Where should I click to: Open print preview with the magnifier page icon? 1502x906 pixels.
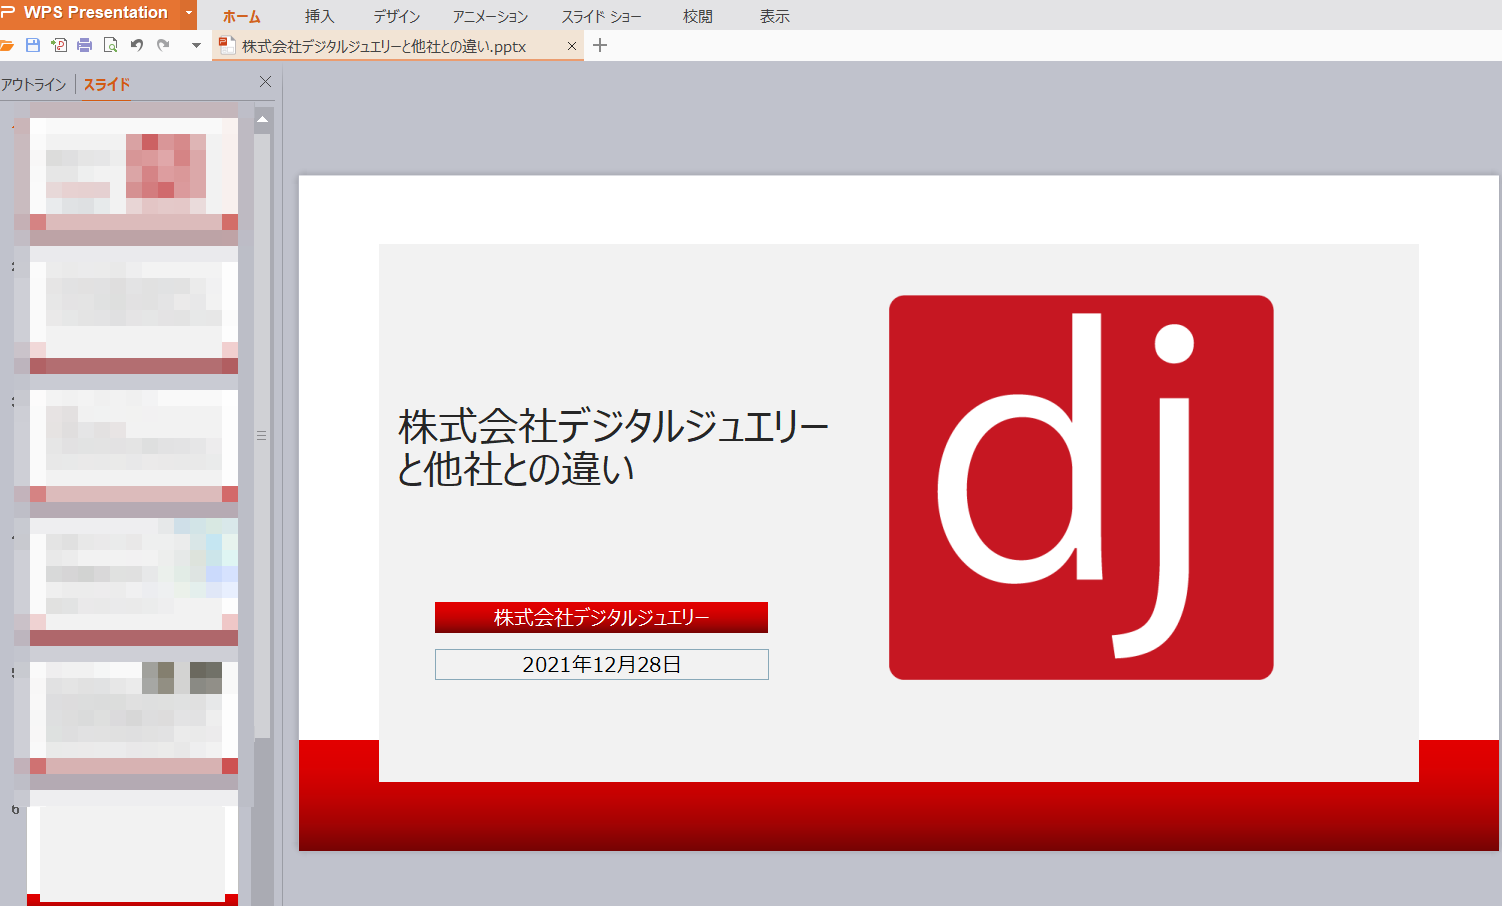pos(111,45)
